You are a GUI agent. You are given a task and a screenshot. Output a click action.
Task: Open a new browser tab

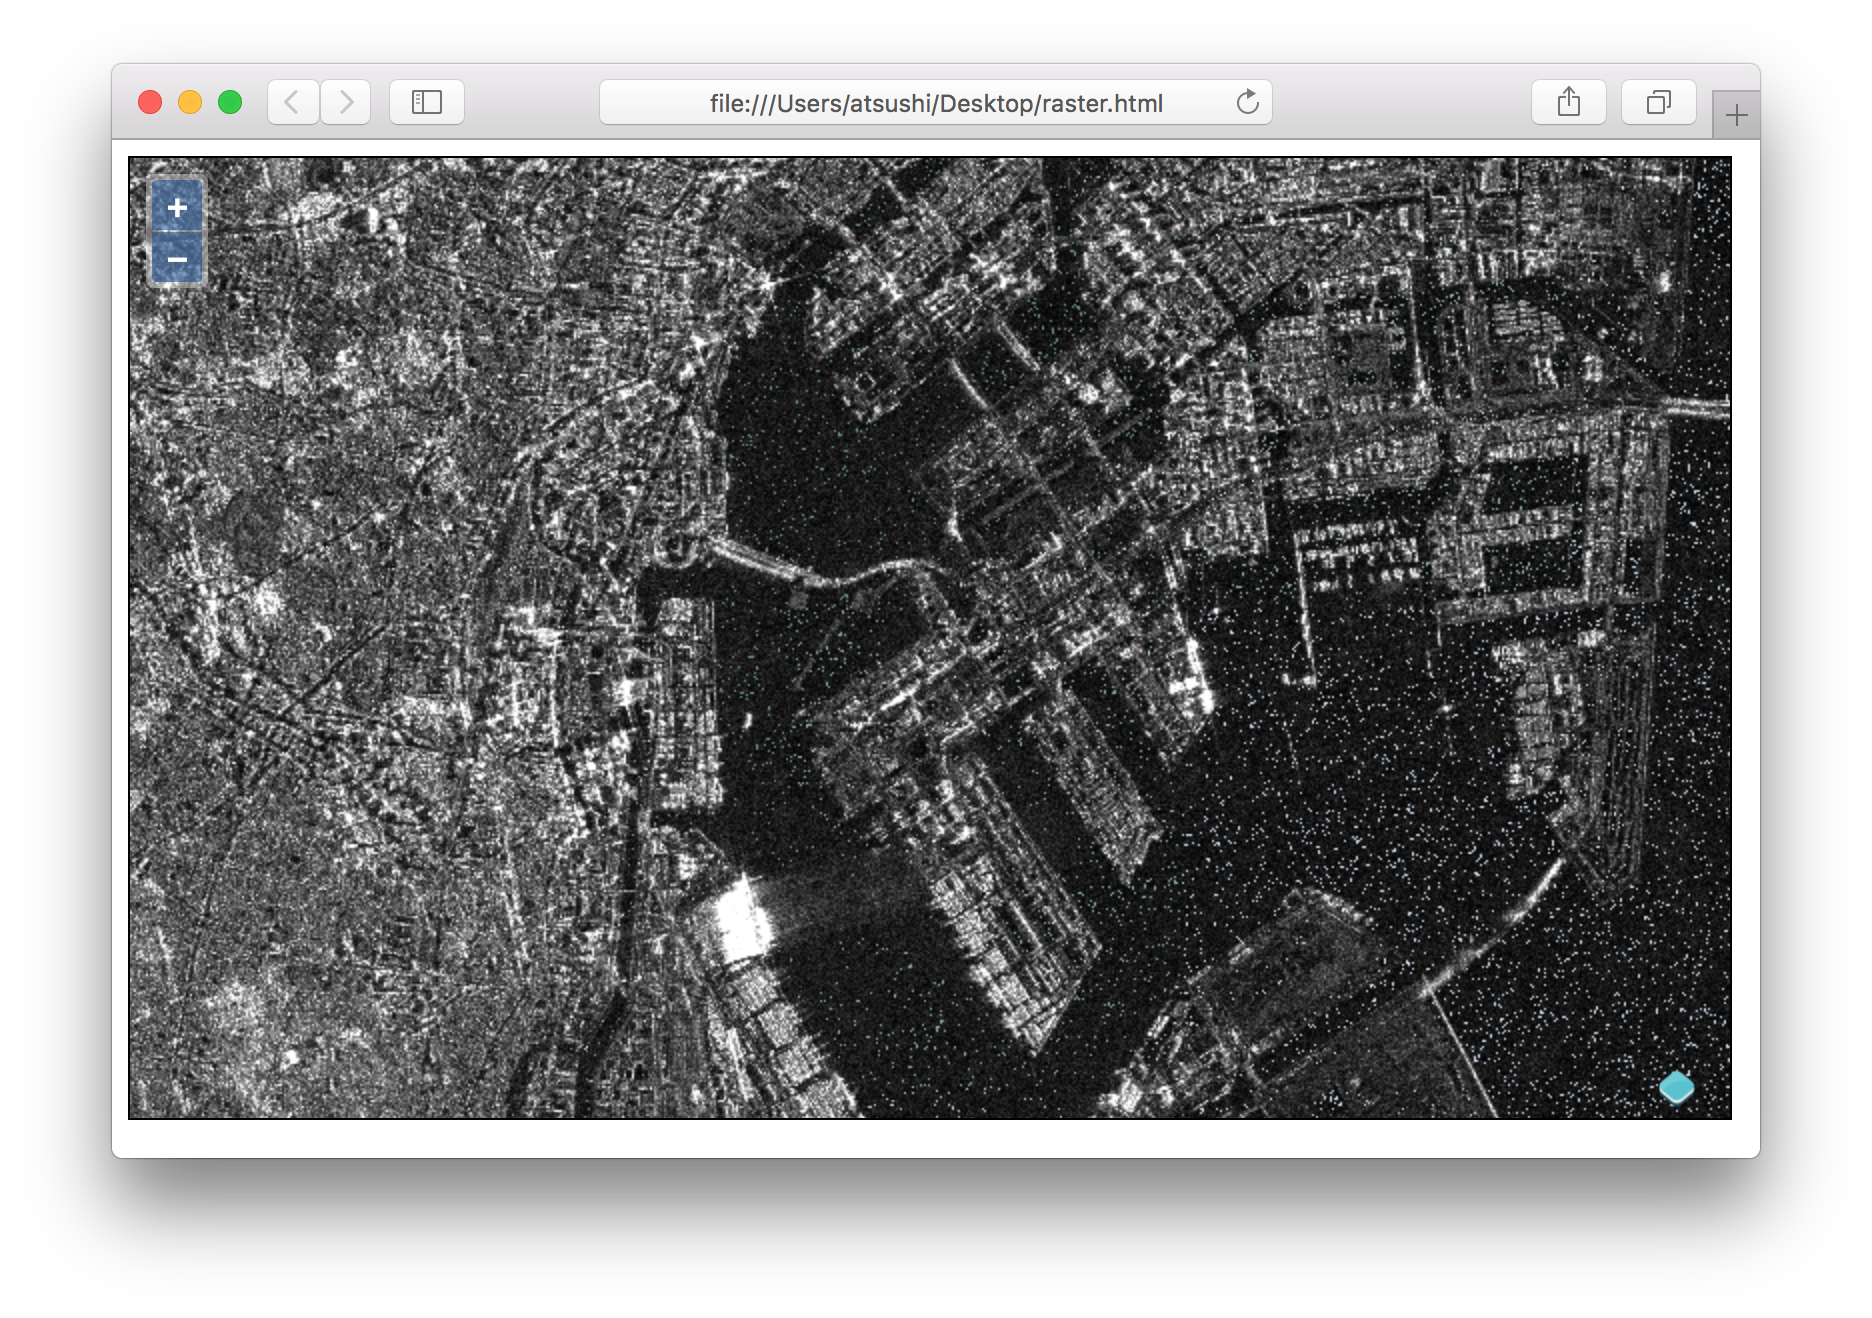tap(1736, 116)
